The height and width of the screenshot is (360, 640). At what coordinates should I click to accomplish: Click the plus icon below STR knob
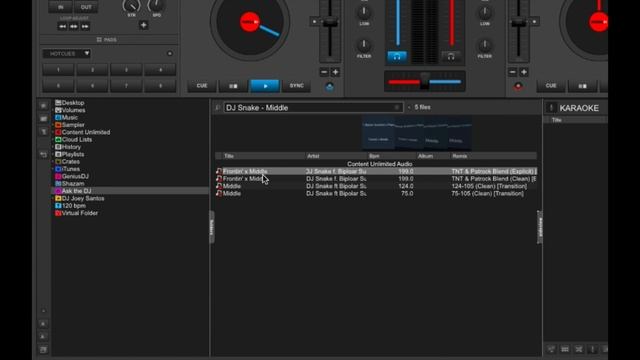pyautogui.click(x=143, y=25)
